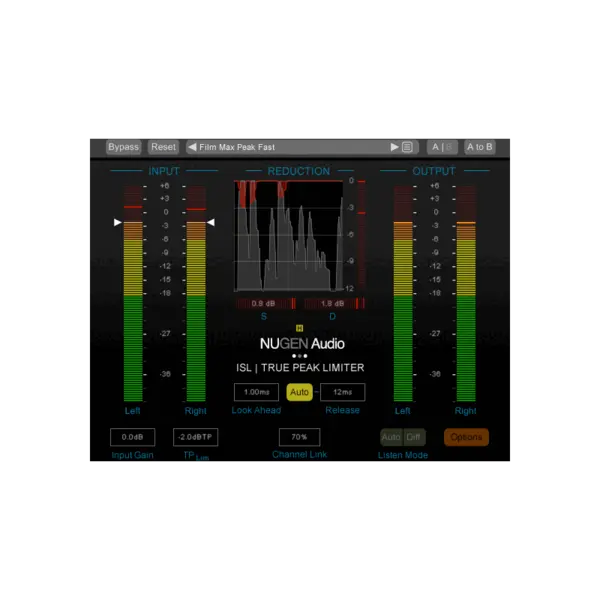Click the ISL | TRUE PEAK LIMITER title
Viewport: 600px width, 600px height.
tap(300, 368)
